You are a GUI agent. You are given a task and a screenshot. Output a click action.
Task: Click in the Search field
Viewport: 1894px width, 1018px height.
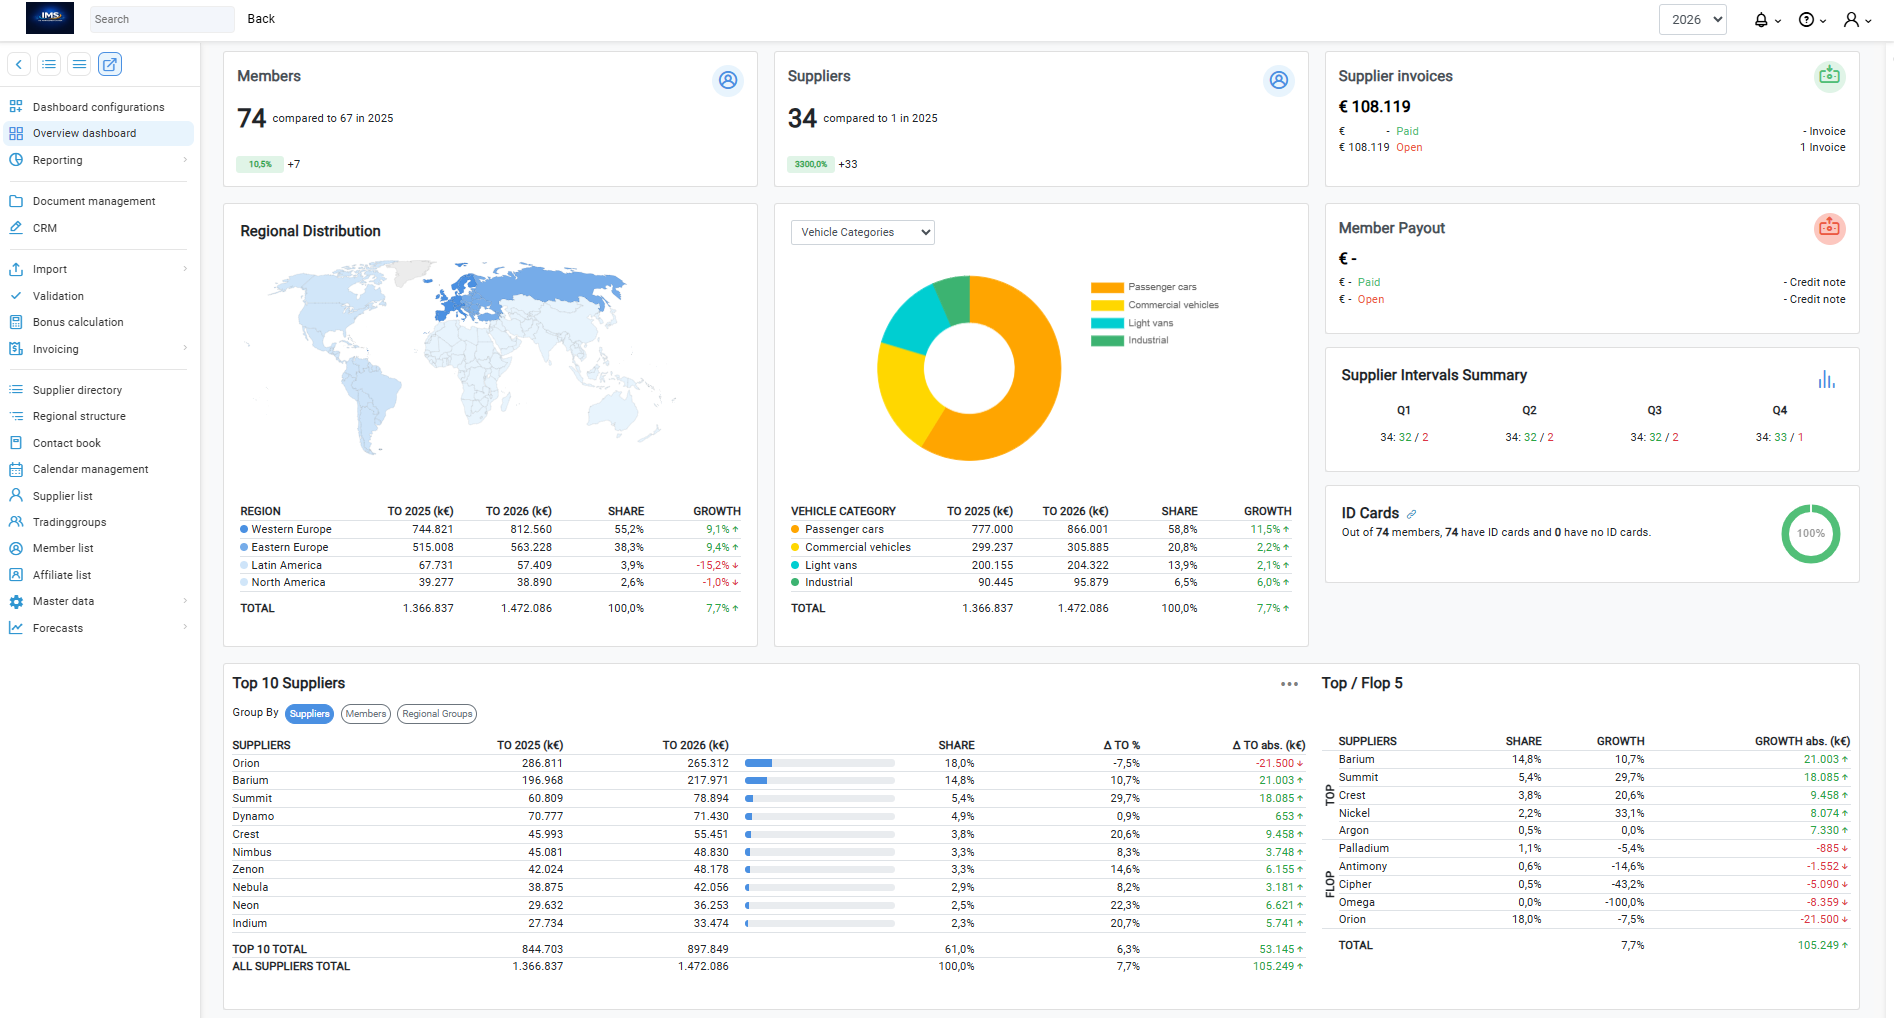point(162,19)
